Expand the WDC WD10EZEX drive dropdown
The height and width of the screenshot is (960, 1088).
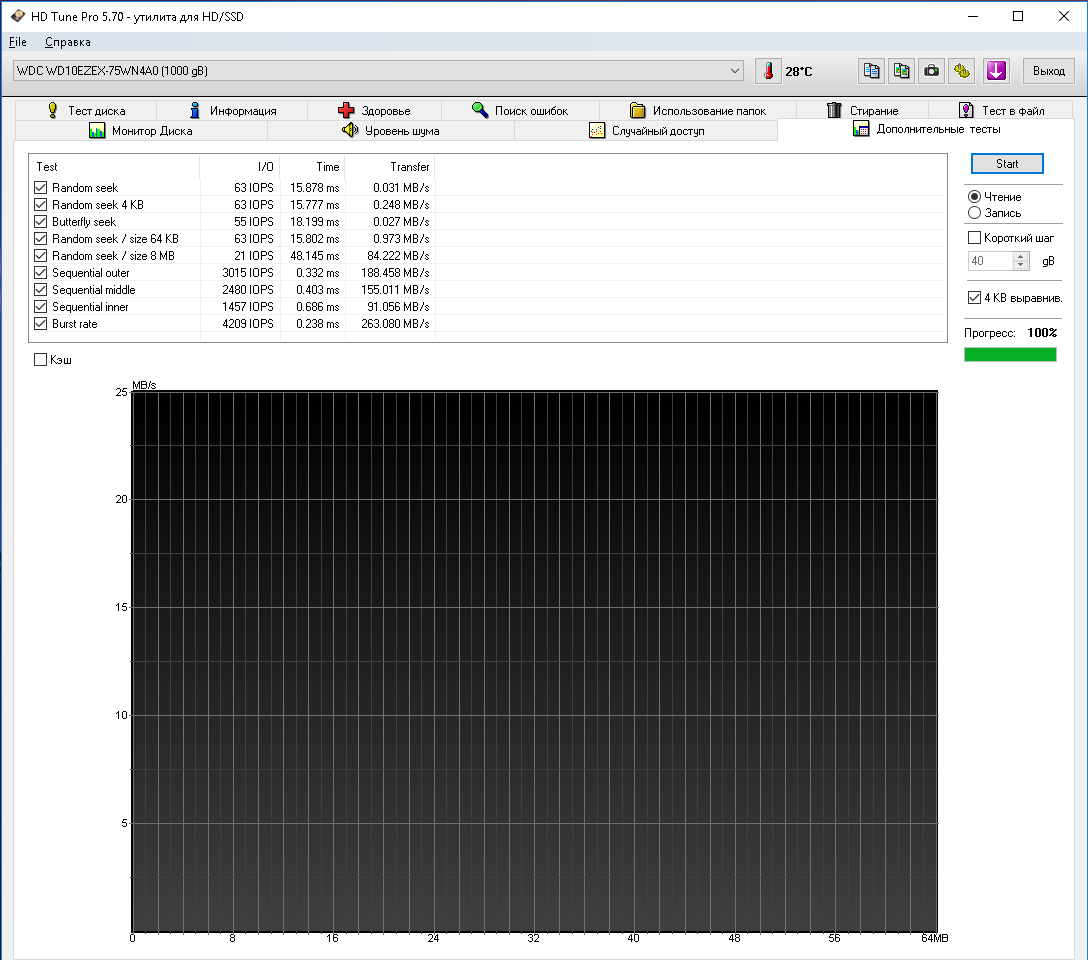(735, 70)
